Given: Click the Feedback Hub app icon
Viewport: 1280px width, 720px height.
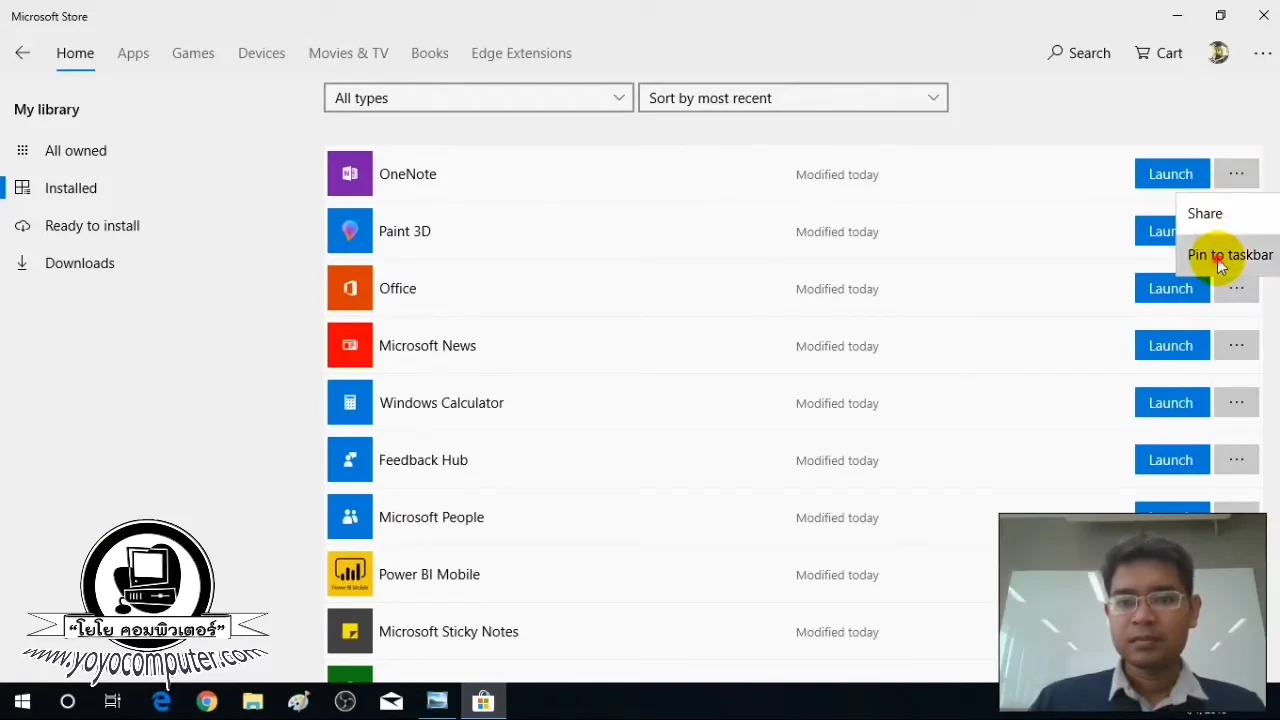Looking at the screenshot, I should [x=349, y=459].
